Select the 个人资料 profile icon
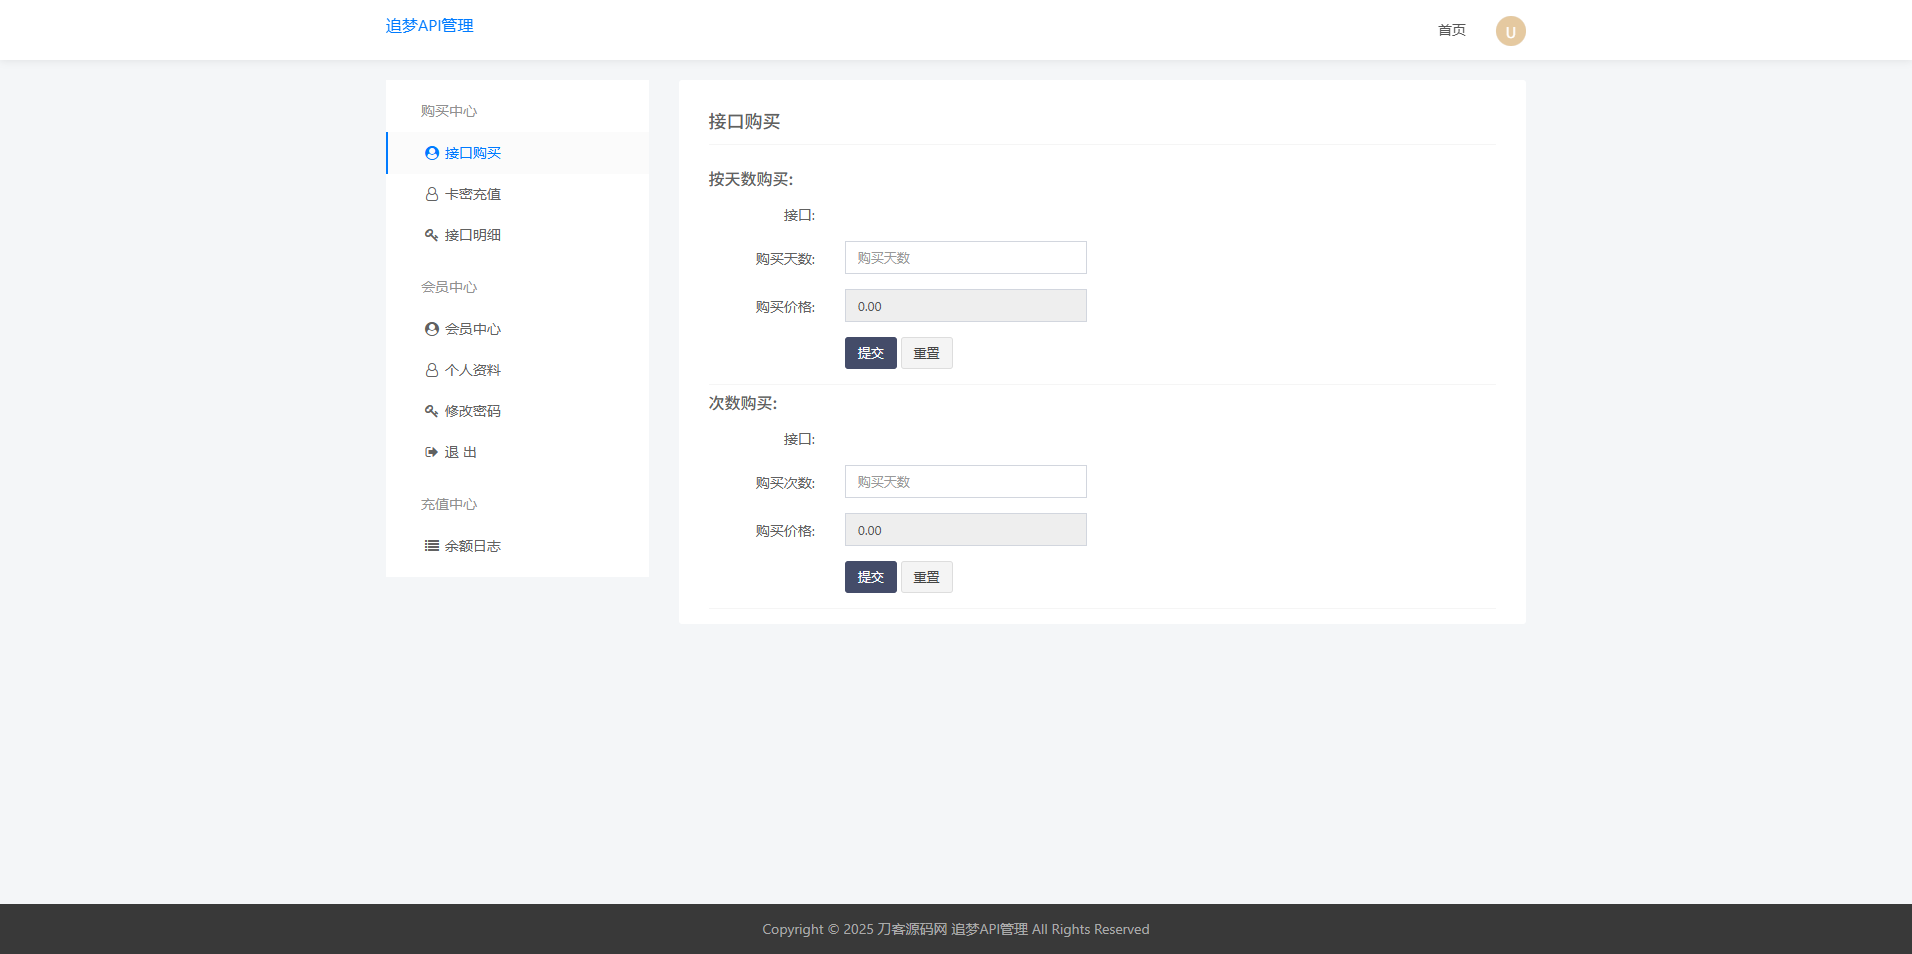Image resolution: width=1912 pixels, height=954 pixels. pos(431,369)
